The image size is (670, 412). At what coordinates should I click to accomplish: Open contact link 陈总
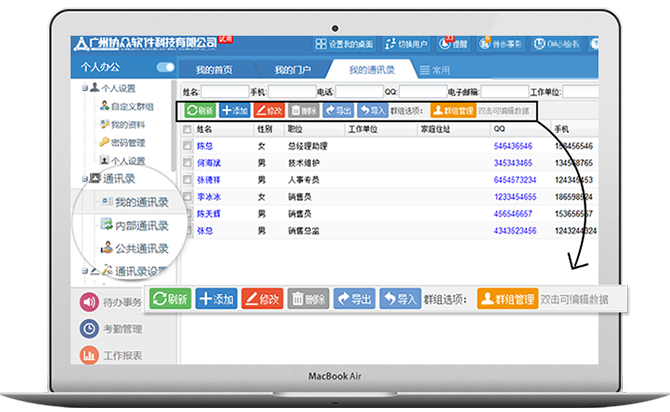pyautogui.click(x=205, y=146)
